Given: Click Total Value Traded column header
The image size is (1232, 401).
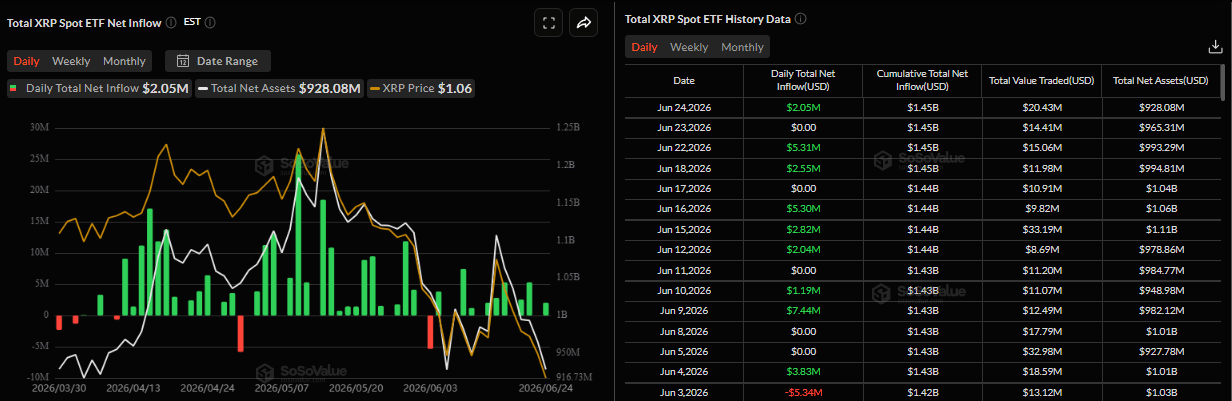Looking at the screenshot, I should pyautogui.click(x=1041, y=80).
